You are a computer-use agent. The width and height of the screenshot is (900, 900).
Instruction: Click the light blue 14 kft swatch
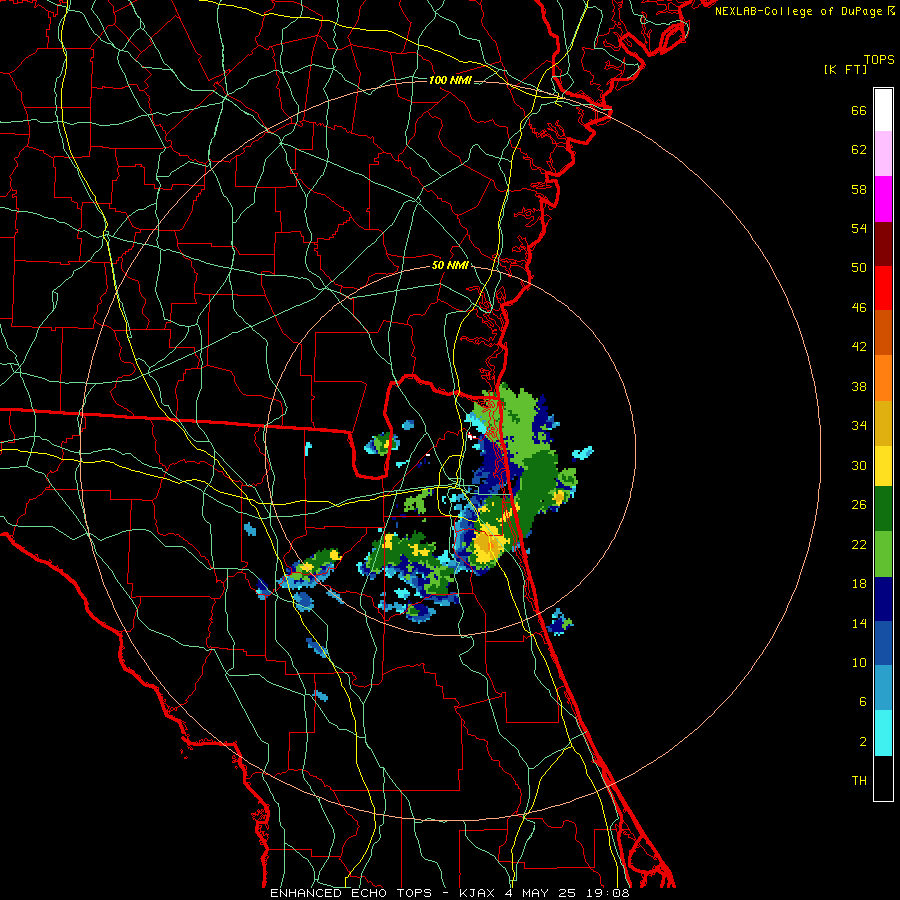click(x=883, y=688)
